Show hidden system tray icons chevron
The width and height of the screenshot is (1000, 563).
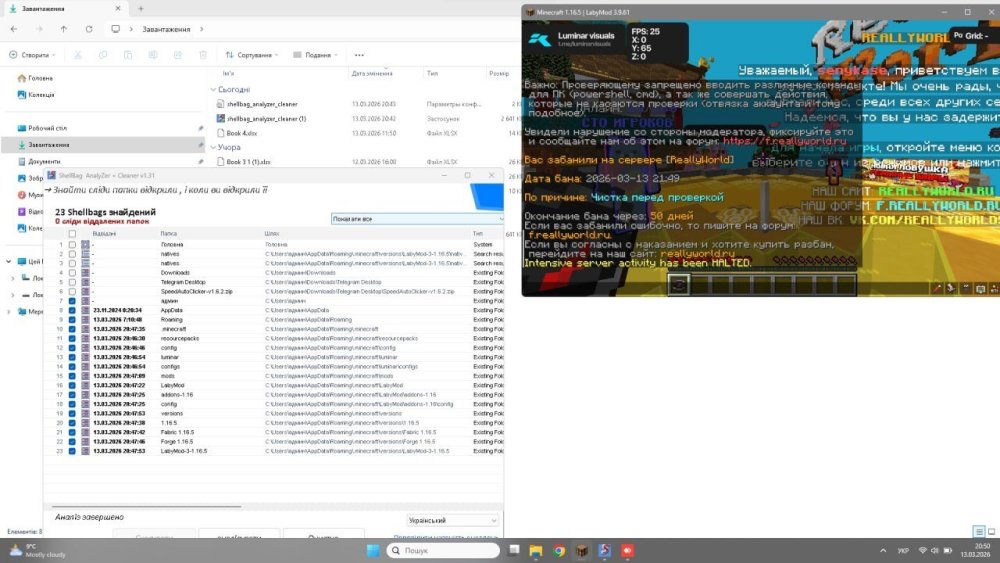point(883,550)
